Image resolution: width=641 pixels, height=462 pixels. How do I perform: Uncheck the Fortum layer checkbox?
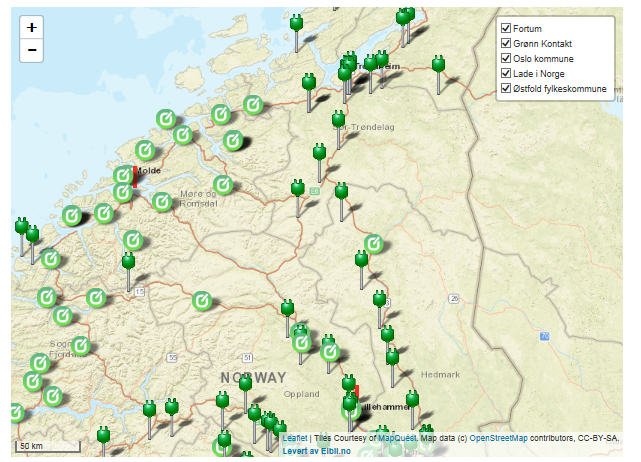pos(506,28)
